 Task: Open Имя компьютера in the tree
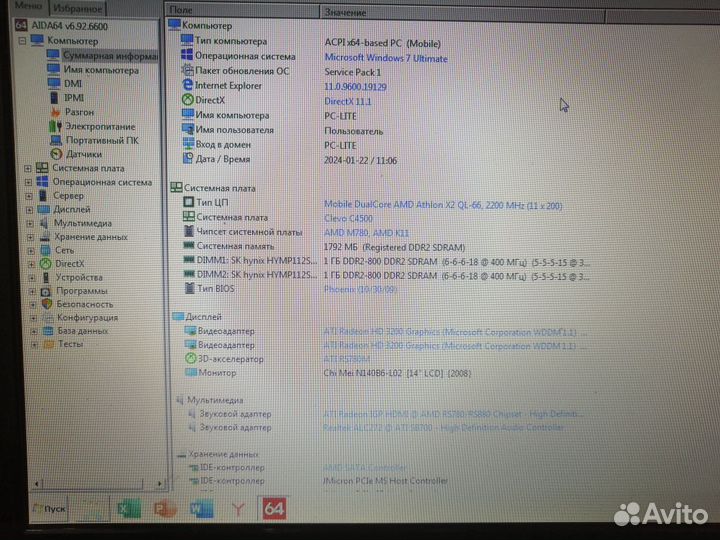[101, 70]
